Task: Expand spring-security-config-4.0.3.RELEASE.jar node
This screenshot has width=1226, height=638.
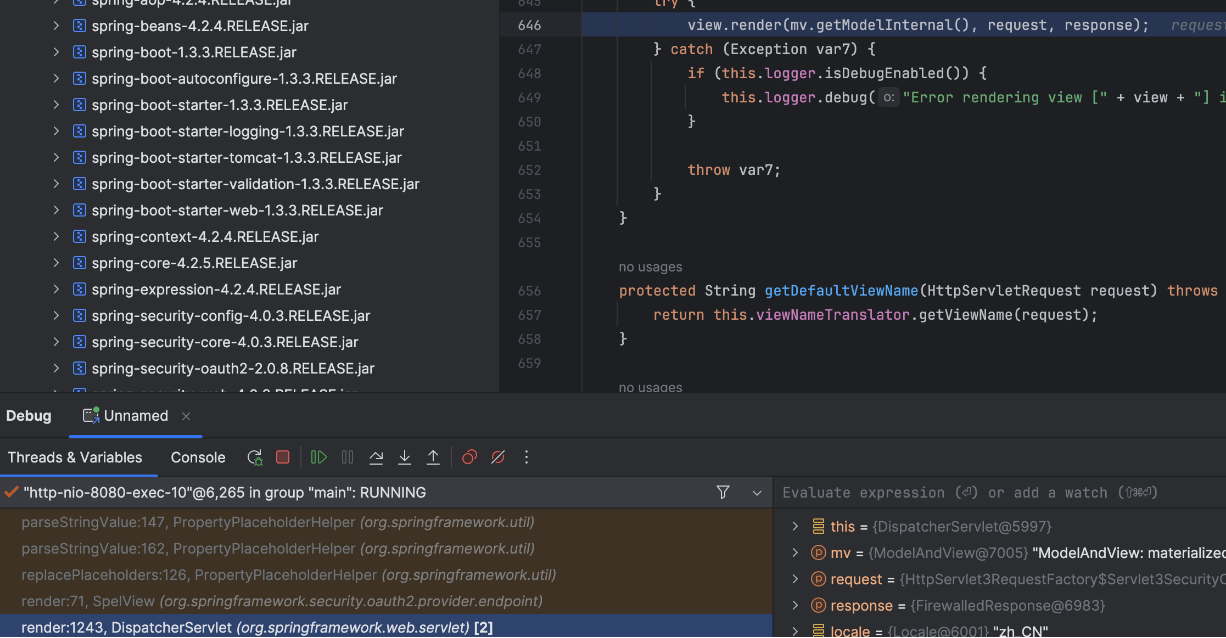Action: 56,315
